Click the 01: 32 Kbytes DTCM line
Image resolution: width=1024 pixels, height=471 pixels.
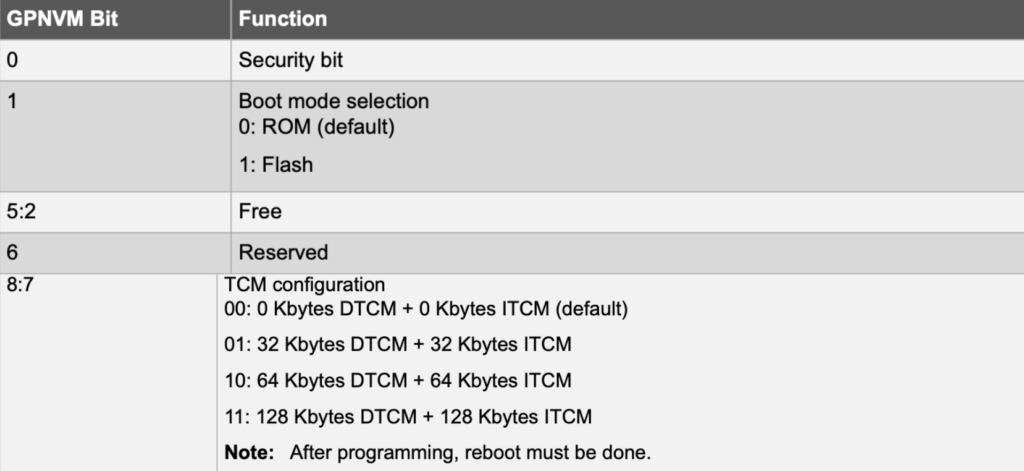point(398,346)
